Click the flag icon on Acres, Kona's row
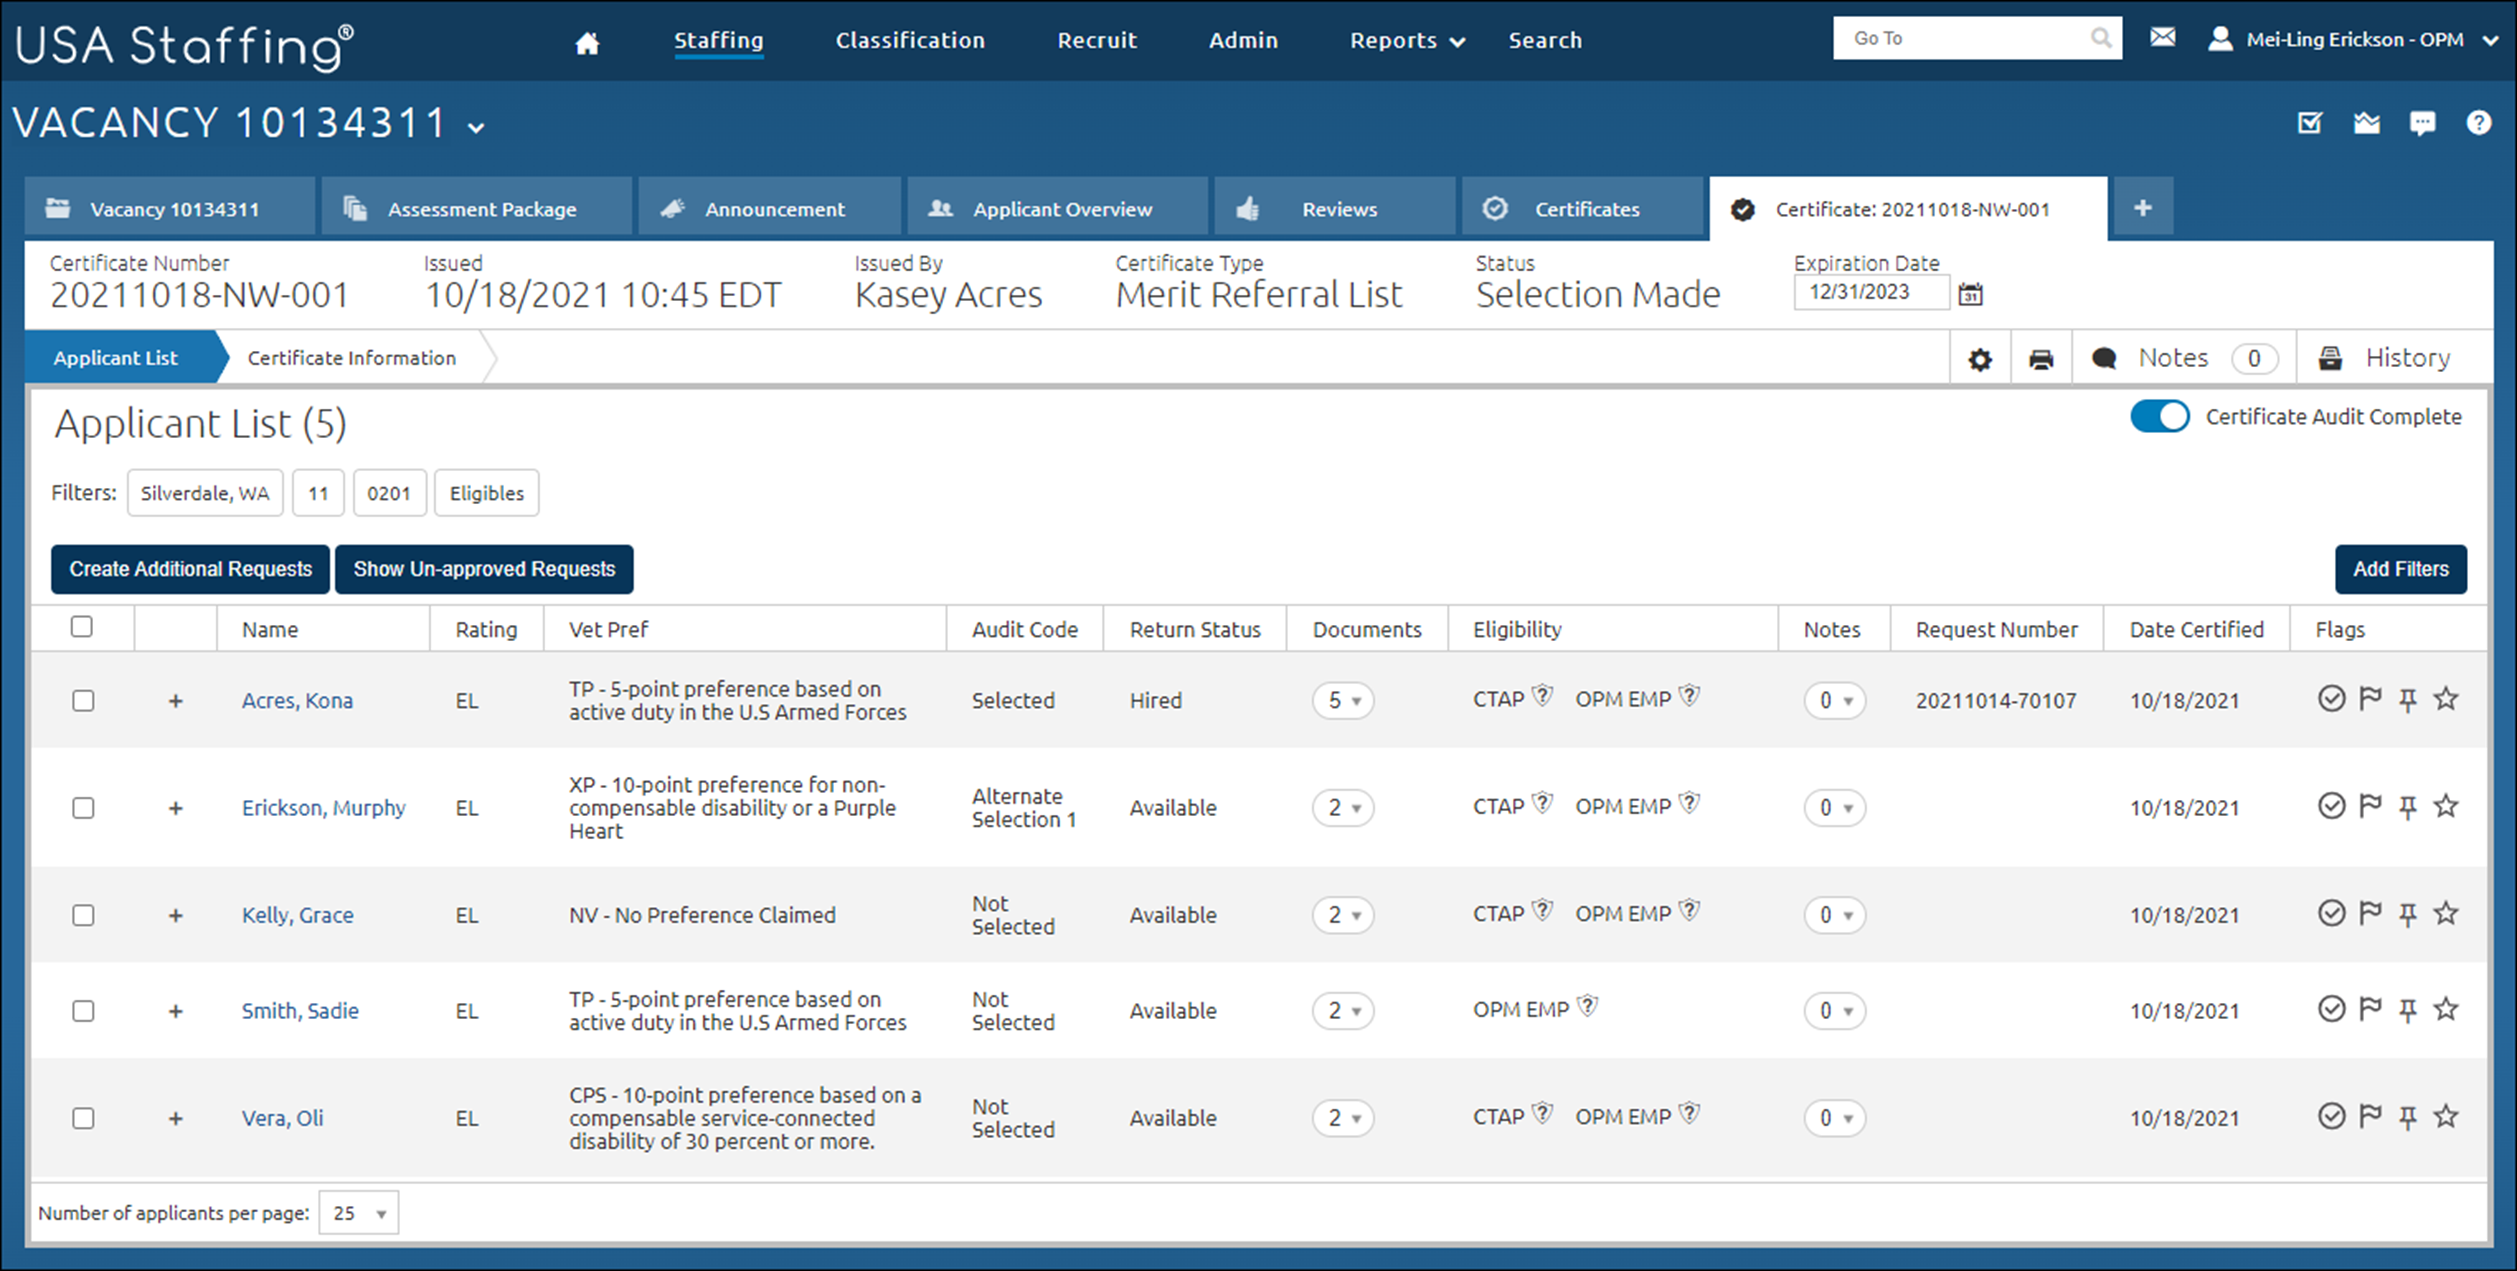 (2369, 699)
